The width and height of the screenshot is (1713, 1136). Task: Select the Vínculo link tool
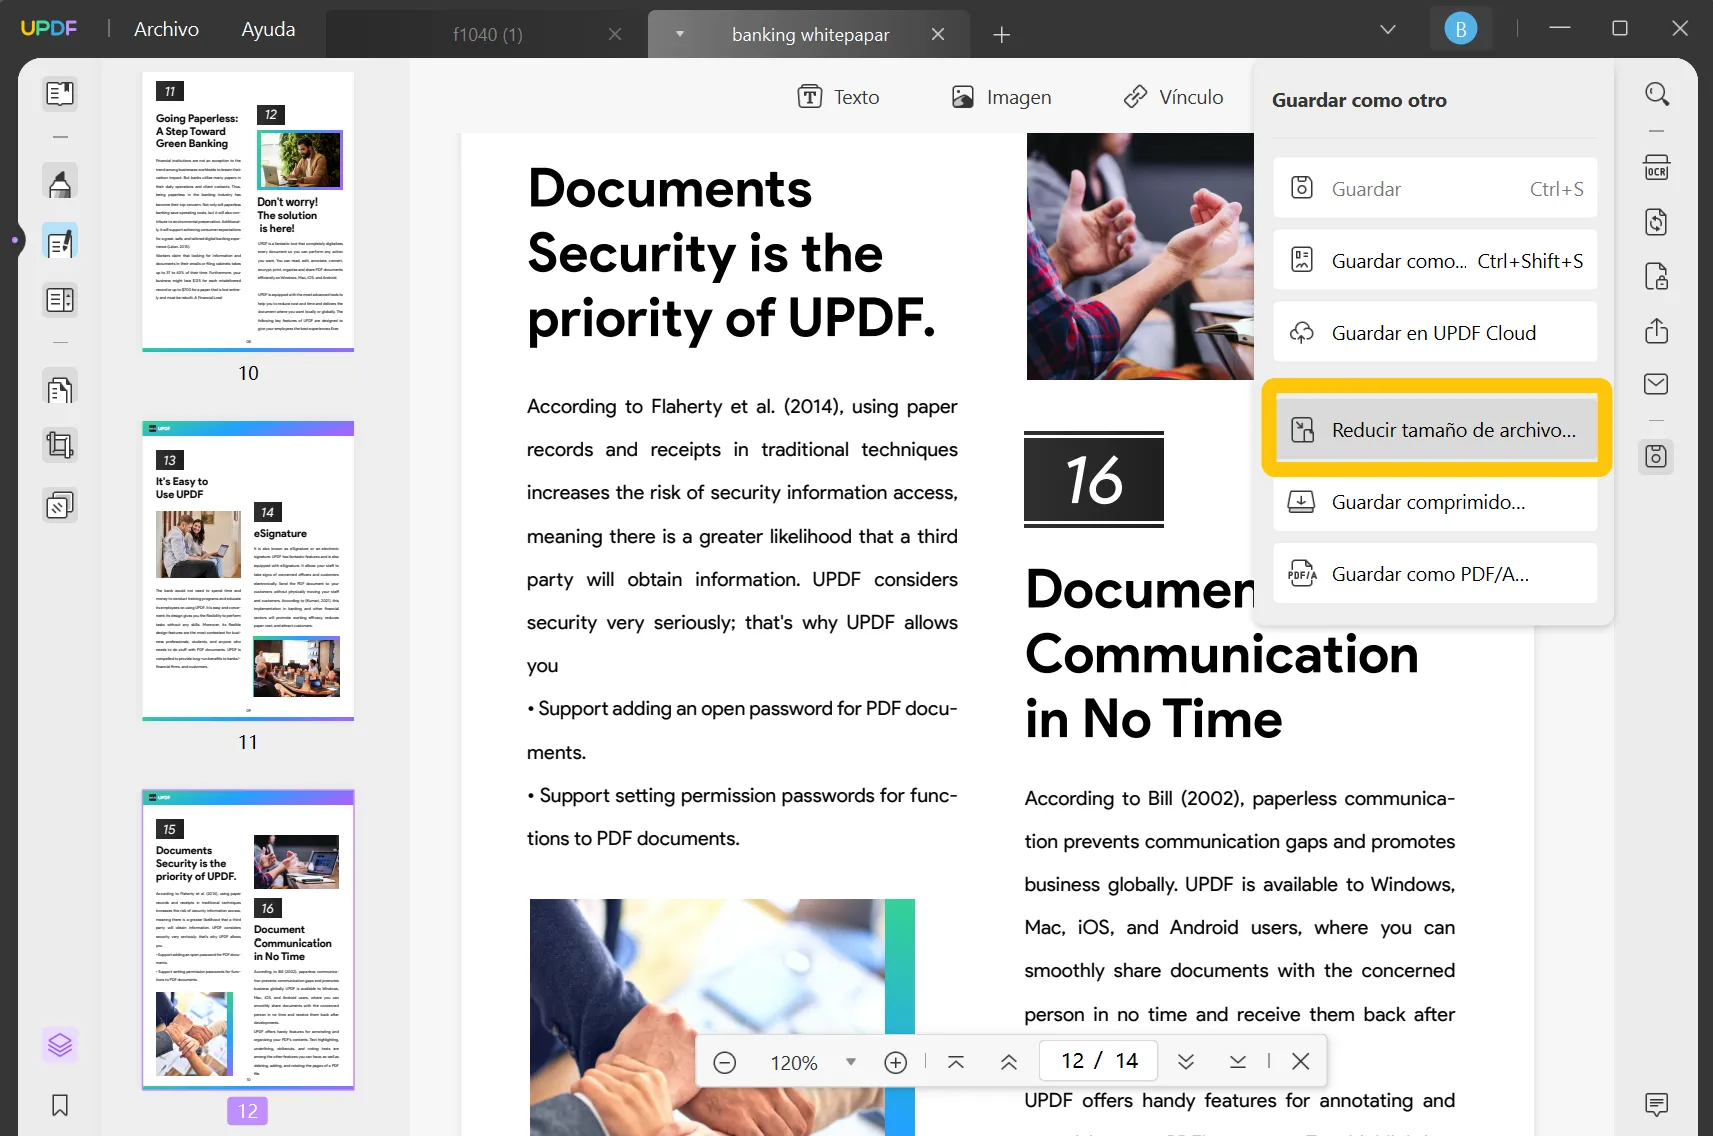pos(1174,97)
